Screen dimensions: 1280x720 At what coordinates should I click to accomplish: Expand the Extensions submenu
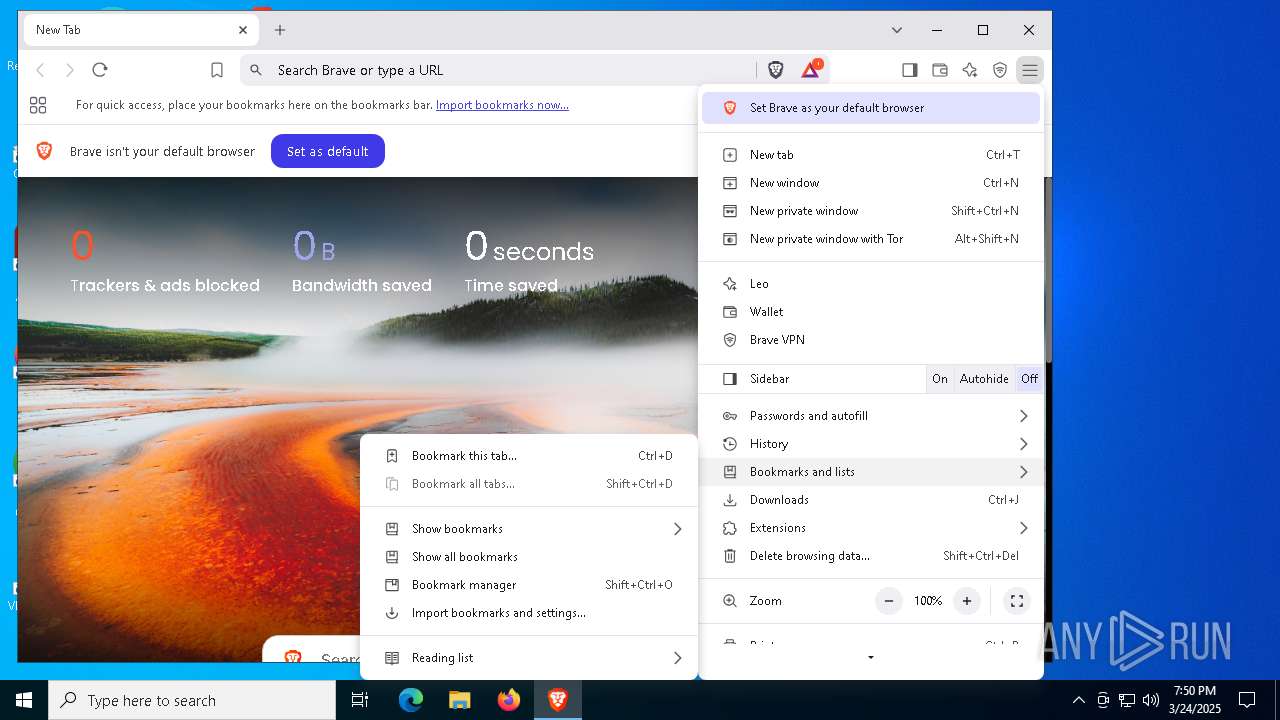point(871,528)
